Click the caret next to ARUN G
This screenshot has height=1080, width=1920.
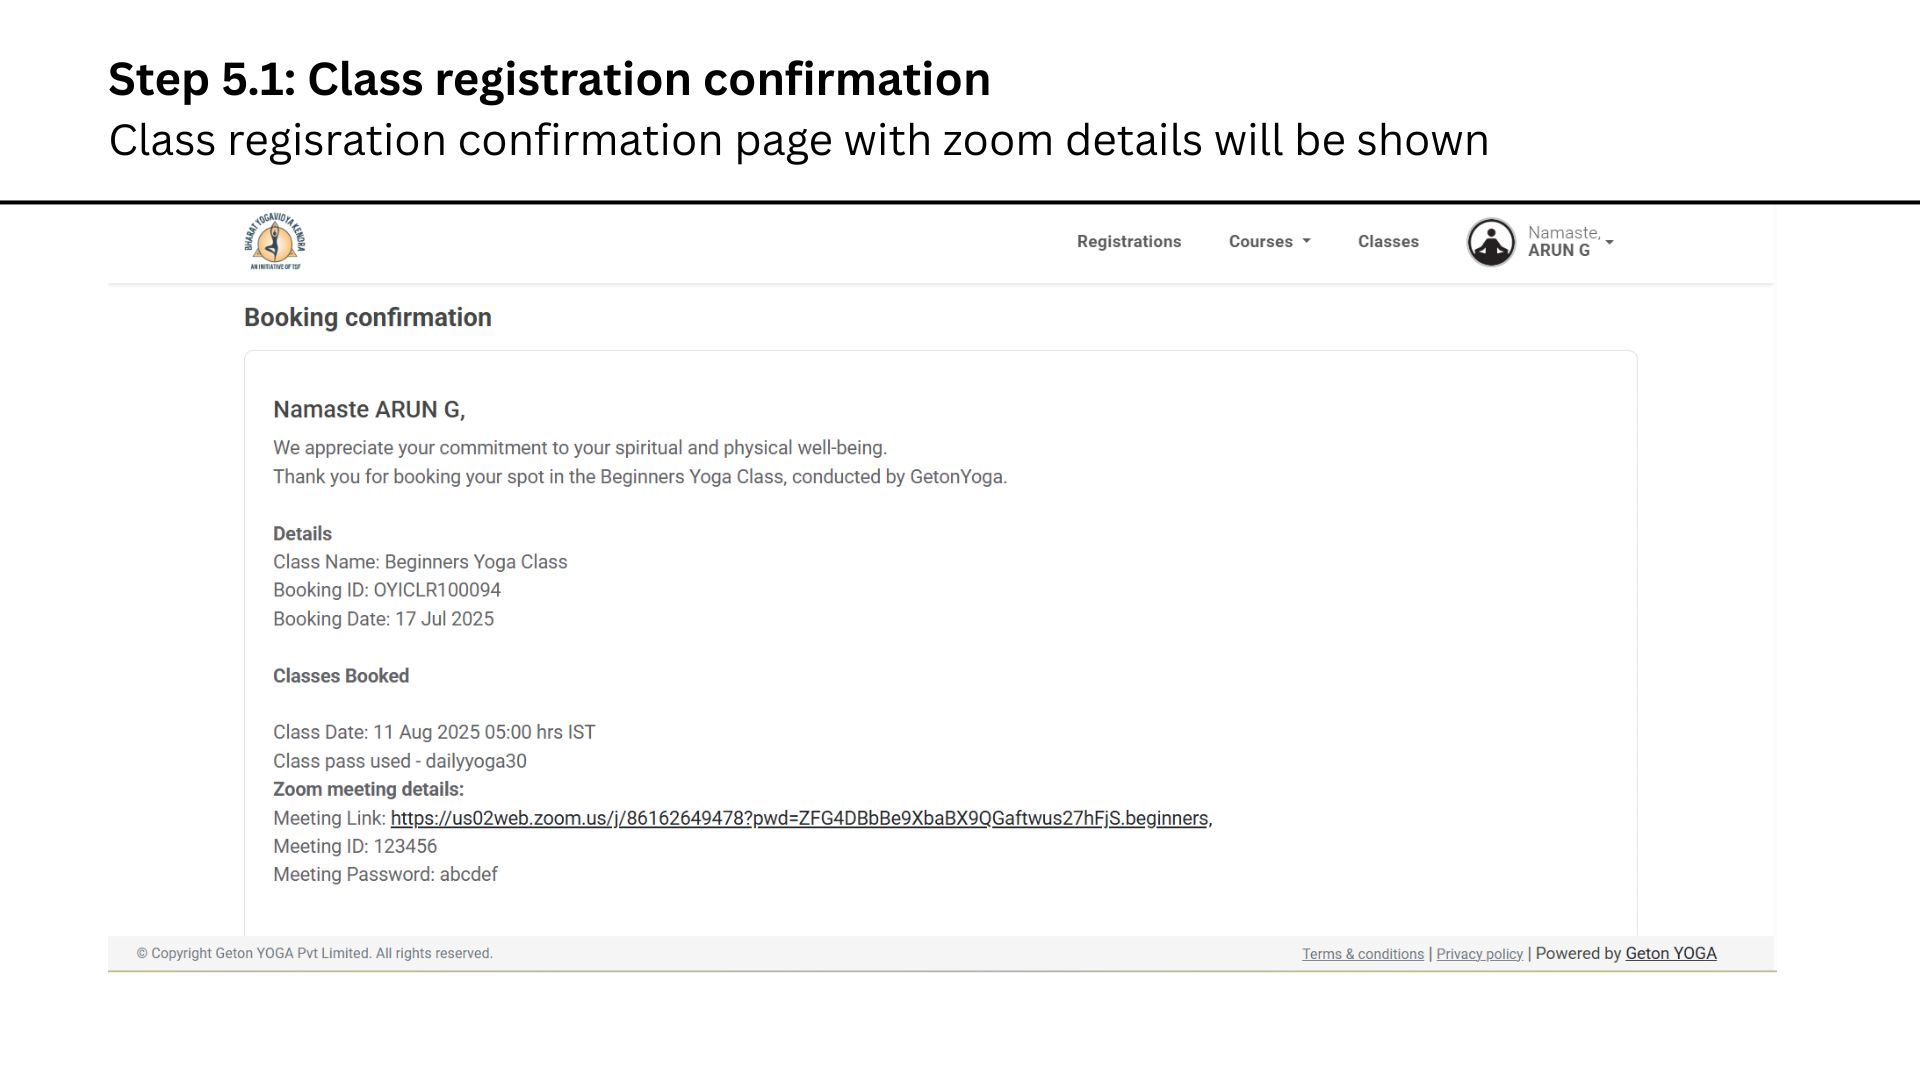pyautogui.click(x=1609, y=242)
